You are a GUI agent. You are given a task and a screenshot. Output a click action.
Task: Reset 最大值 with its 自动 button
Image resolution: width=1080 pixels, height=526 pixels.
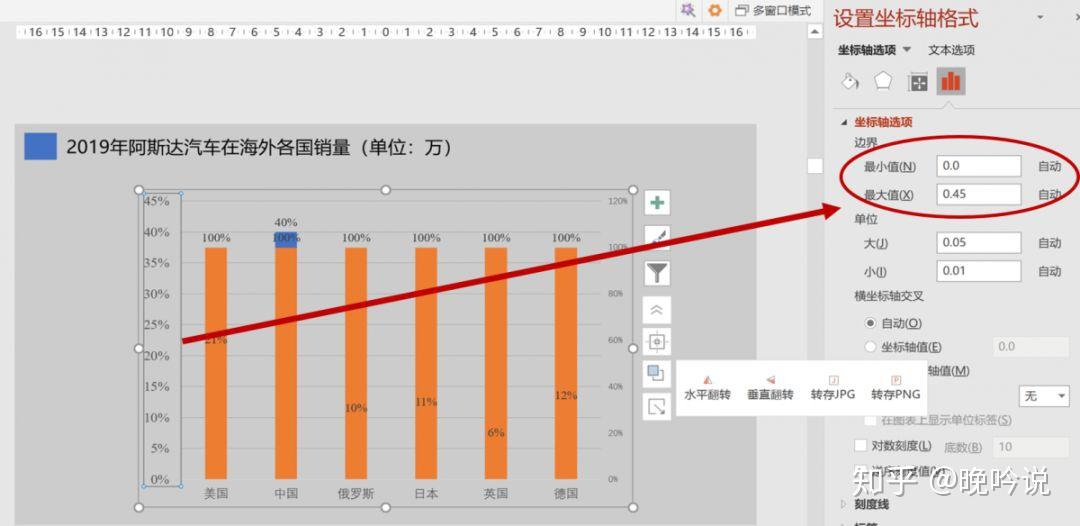[x=1050, y=195]
